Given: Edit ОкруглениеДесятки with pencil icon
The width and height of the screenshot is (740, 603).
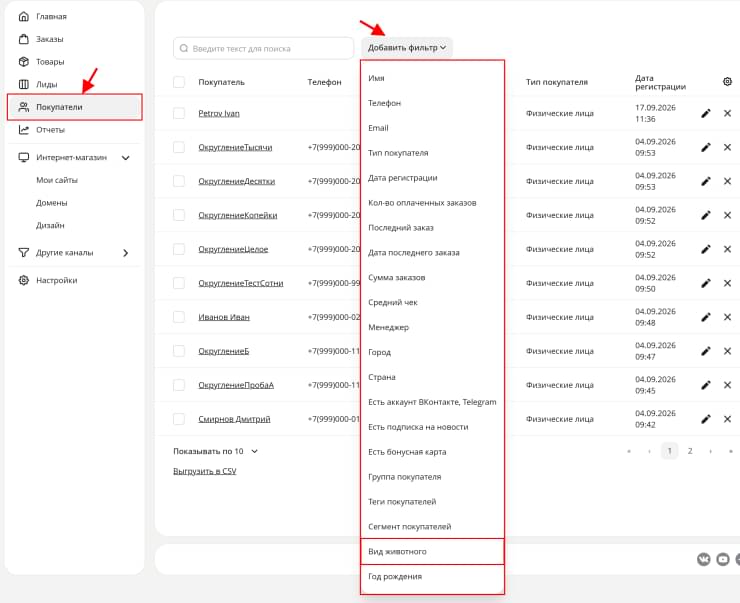Looking at the screenshot, I should point(706,181).
